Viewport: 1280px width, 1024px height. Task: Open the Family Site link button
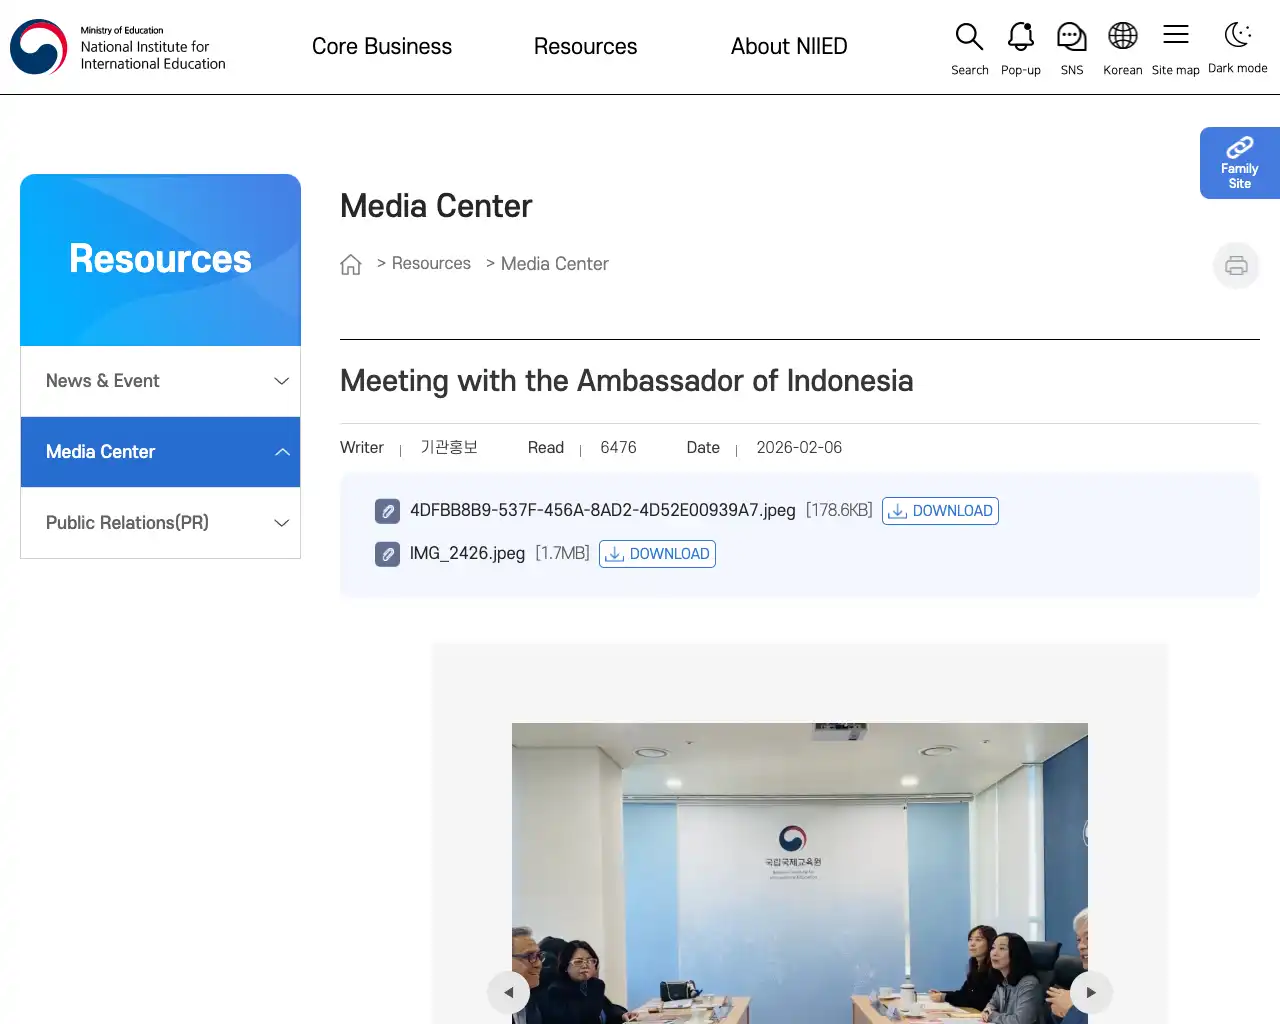1240,163
